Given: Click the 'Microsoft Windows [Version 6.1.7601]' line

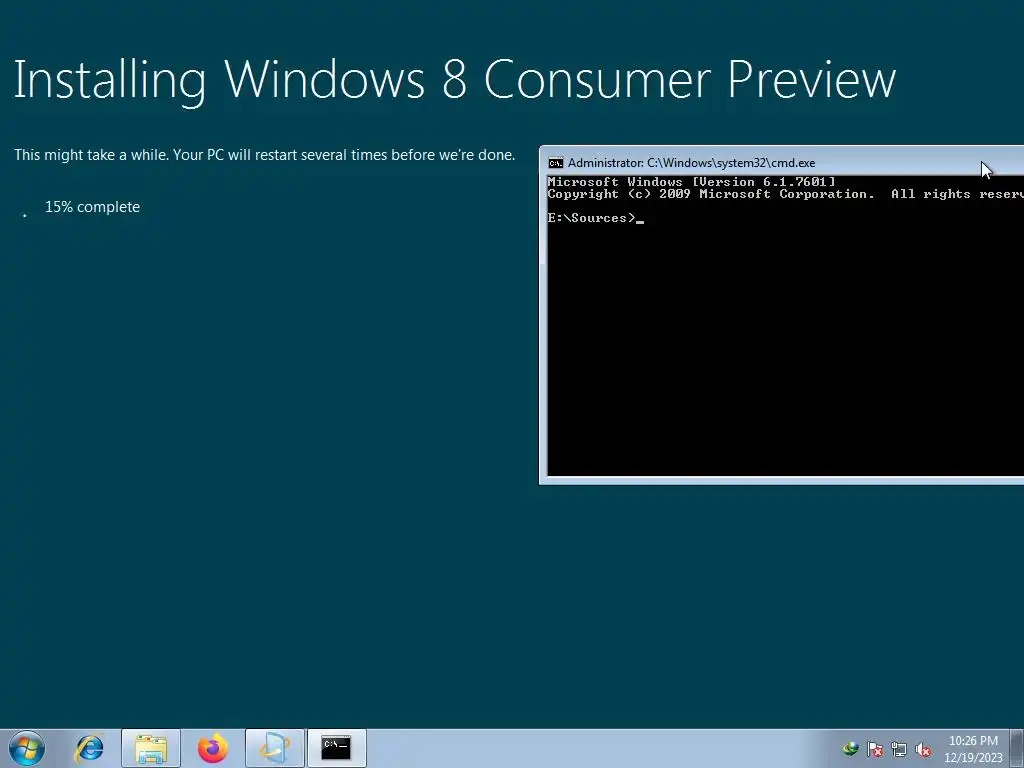Looking at the screenshot, I should pyautogui.click(x=692, y=182).
